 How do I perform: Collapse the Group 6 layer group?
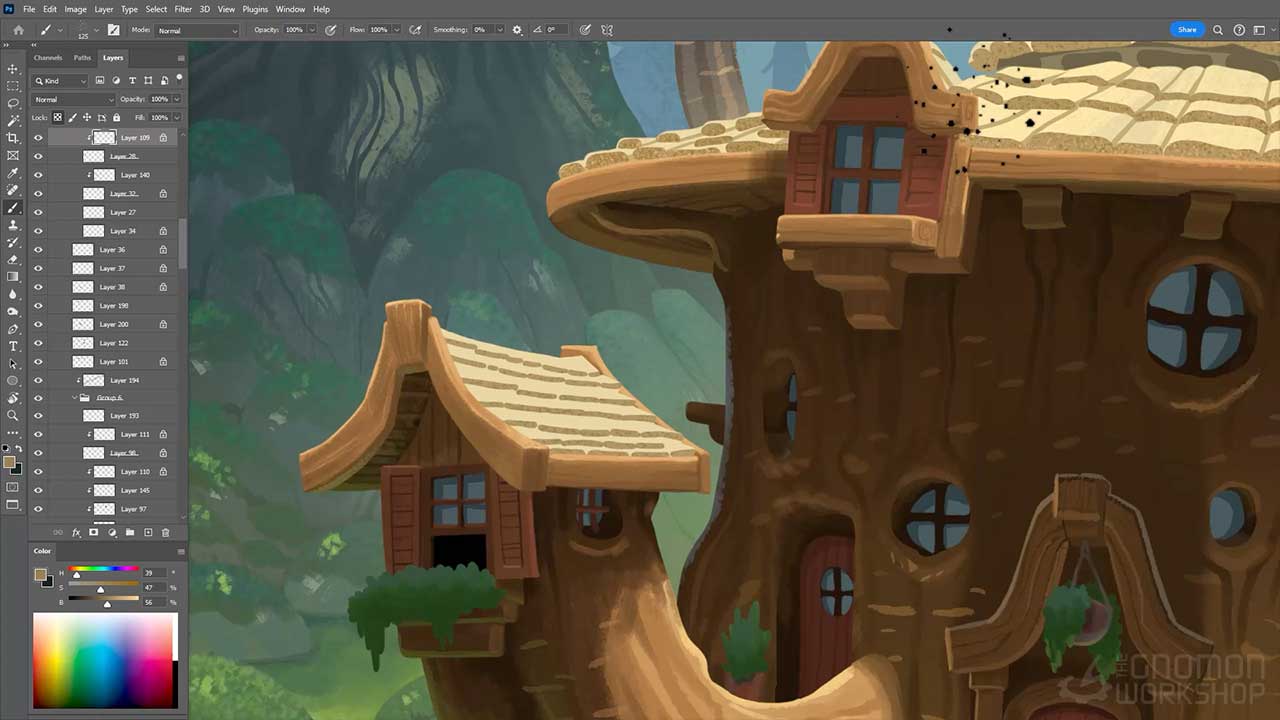click(74, 397)
